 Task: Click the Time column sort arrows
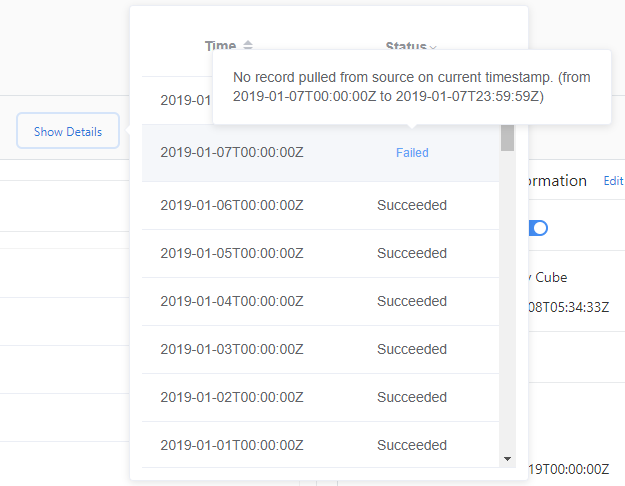(x=248, y=46)
